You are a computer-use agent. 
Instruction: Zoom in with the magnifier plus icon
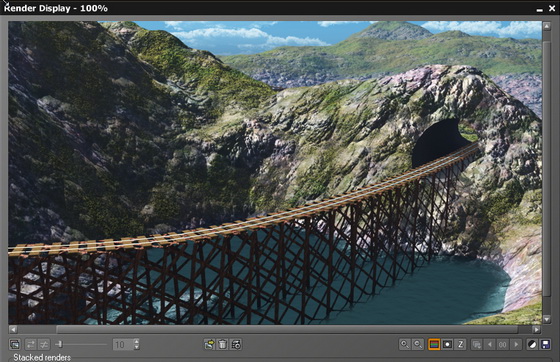coord(405,345)
